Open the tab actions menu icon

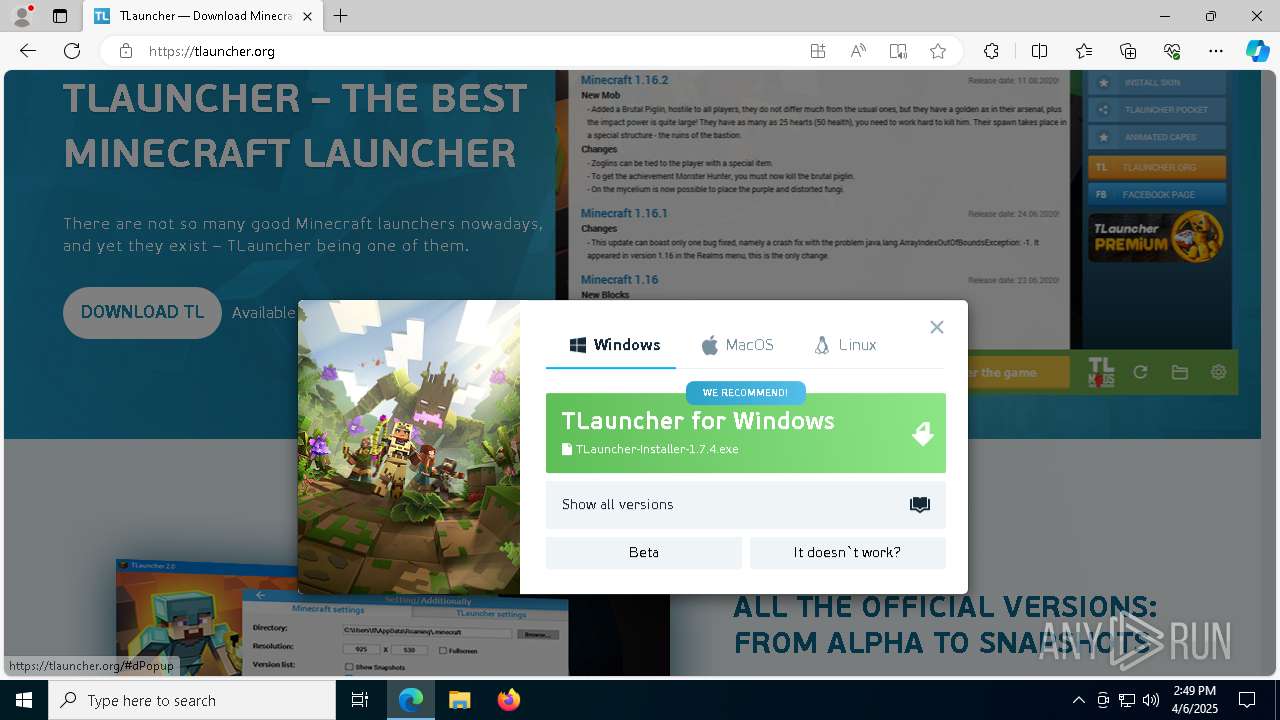pos(60,16)
